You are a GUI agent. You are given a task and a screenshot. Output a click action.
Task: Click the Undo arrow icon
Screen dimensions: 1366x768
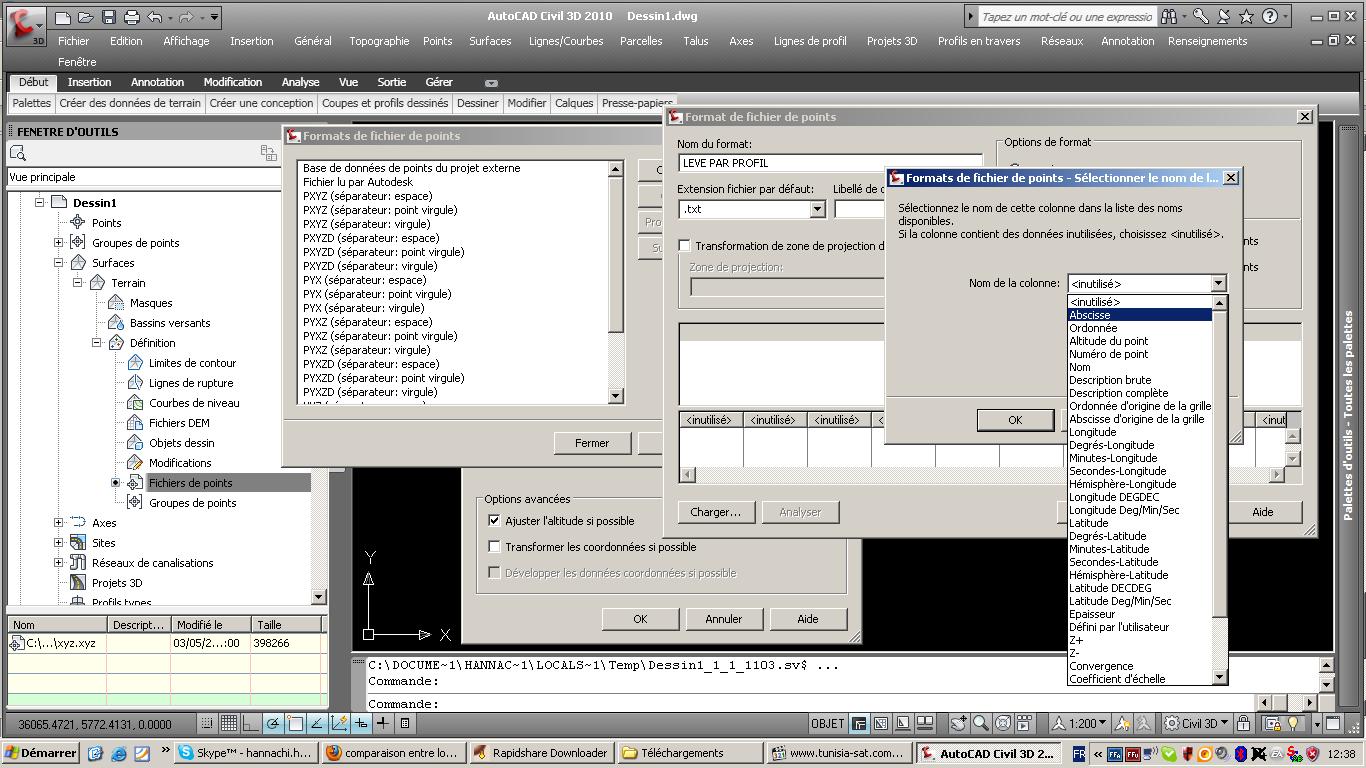154,17
